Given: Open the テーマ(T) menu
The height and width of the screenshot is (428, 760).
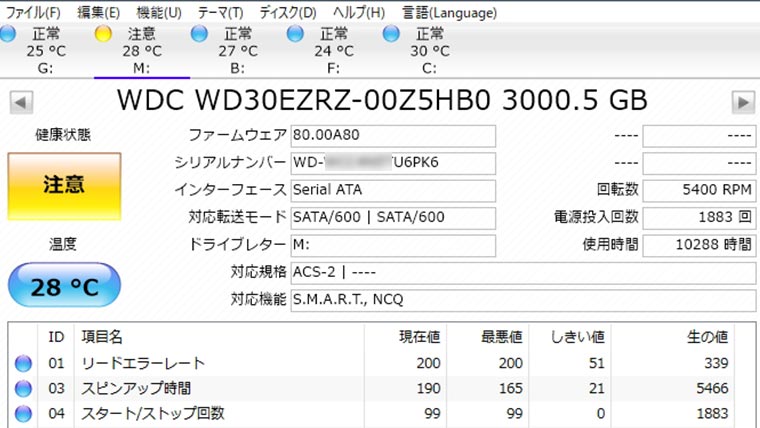Looking at the screenshot, I should [220, 13].
